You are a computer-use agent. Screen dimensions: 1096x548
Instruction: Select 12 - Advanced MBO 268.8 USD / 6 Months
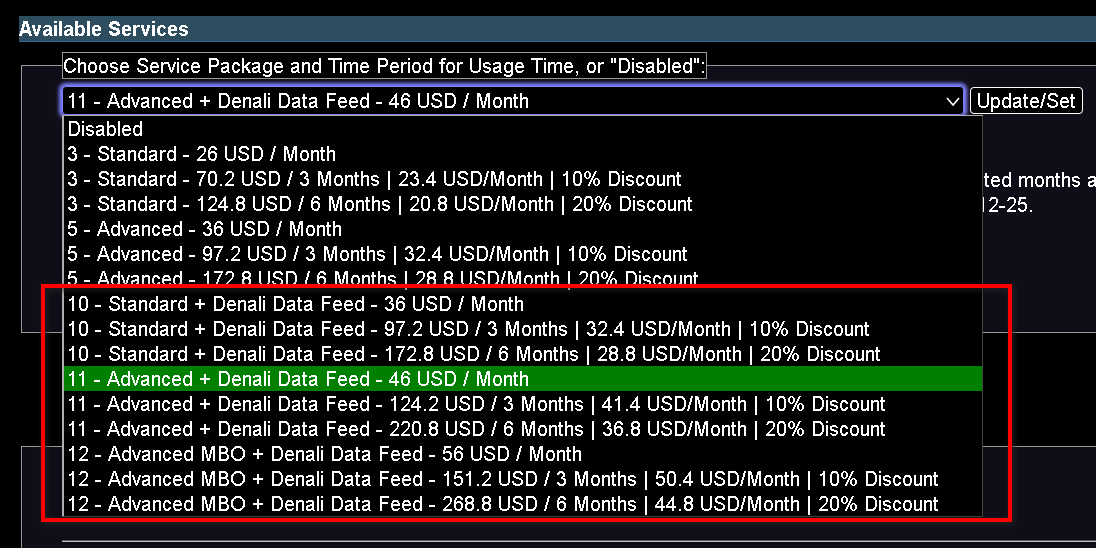(x=523, y=503)
